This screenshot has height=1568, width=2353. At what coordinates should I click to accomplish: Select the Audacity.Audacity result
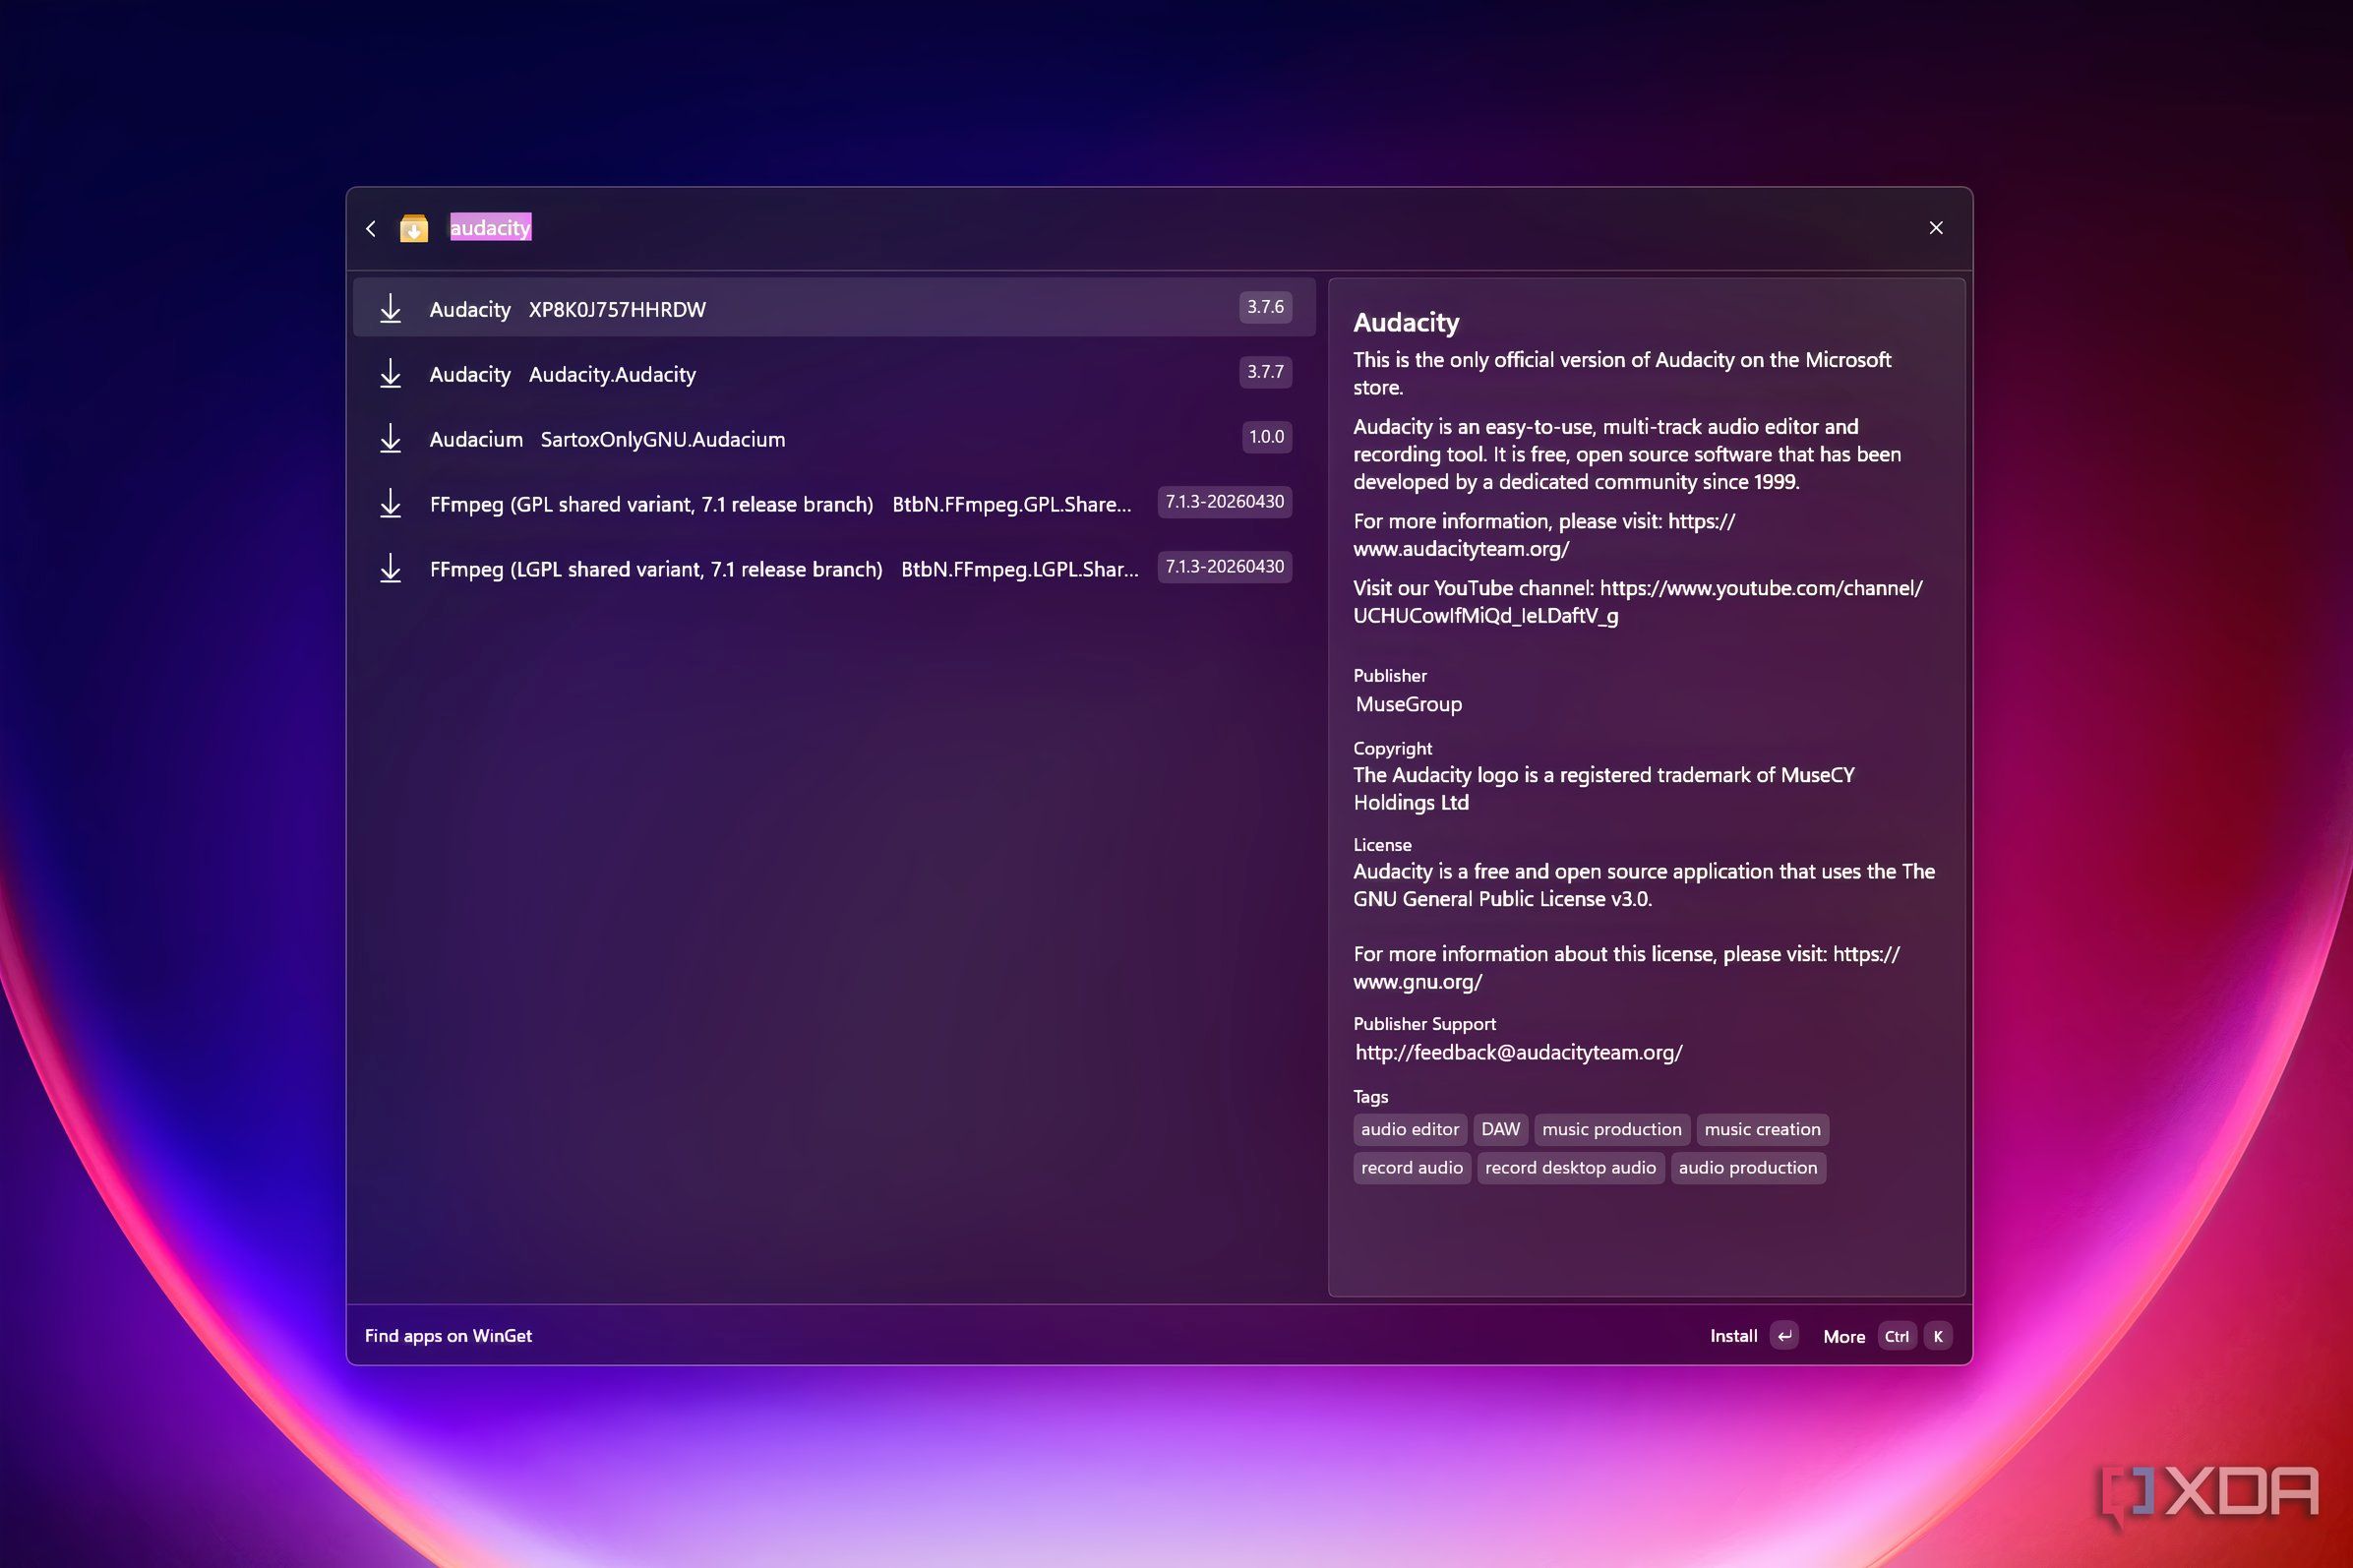[834, 373]
